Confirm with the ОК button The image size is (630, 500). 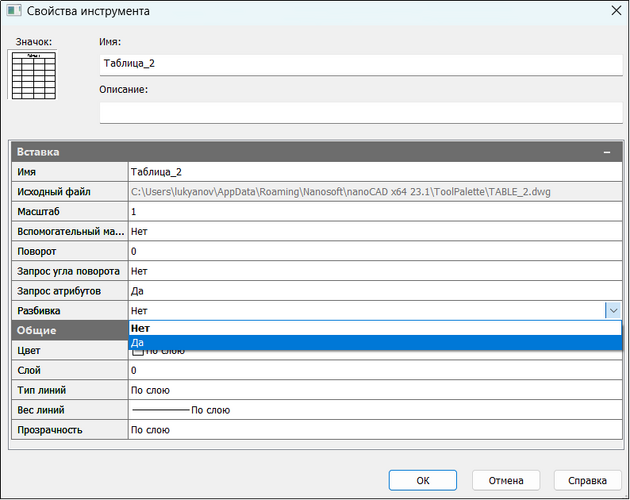423,481
